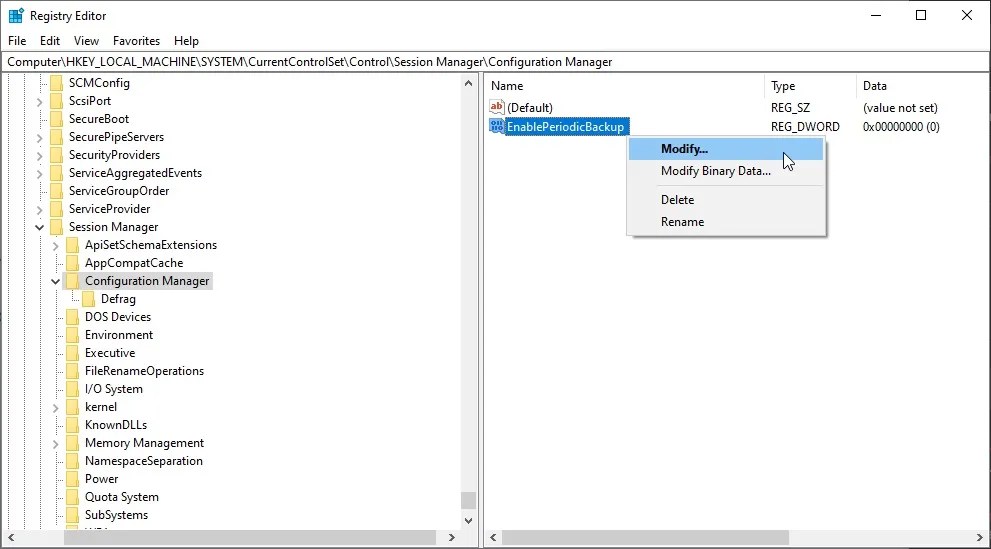Click the DWORD icon beside EnablePeriodicBackup

click(497, 126)
